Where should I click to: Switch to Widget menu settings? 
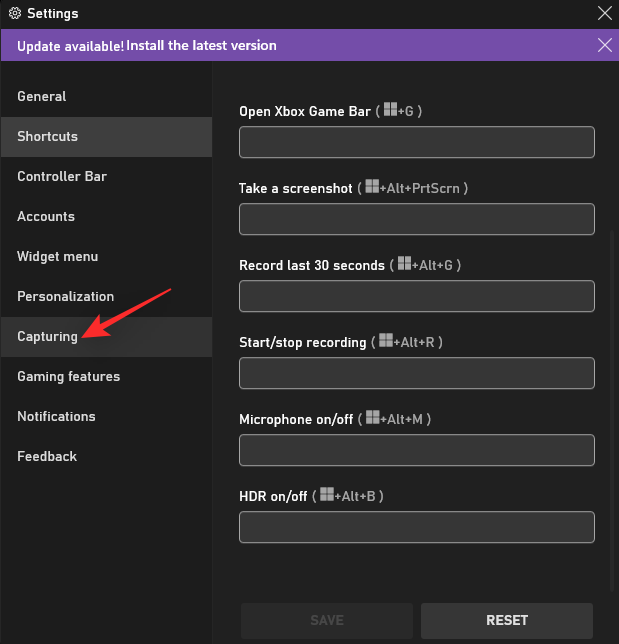click(x=58, y=257)
